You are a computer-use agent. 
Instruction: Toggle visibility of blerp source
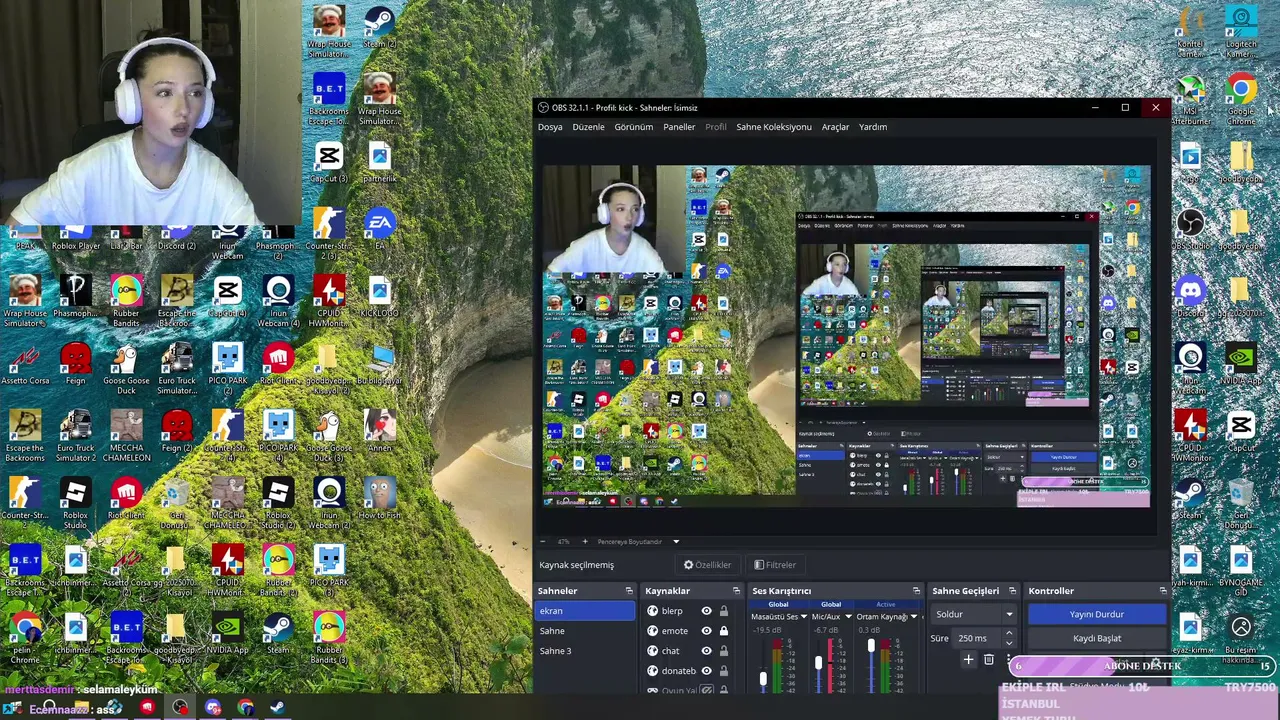(x=706, y=611)
